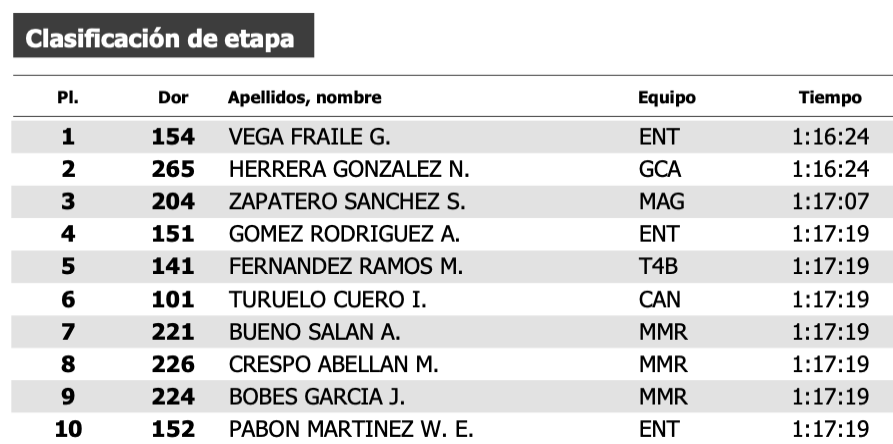
Task: Click on ZAPATERO SANCHEZ S. name
Action: pos(347,201)
